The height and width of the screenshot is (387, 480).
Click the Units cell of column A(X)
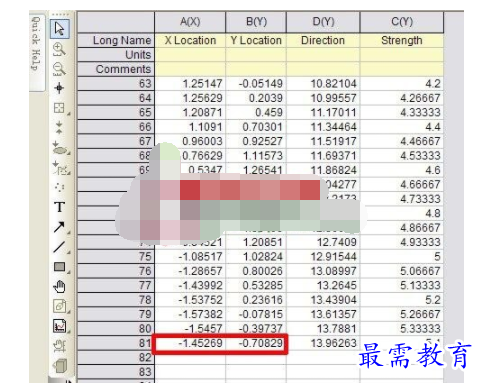point(190,55)
